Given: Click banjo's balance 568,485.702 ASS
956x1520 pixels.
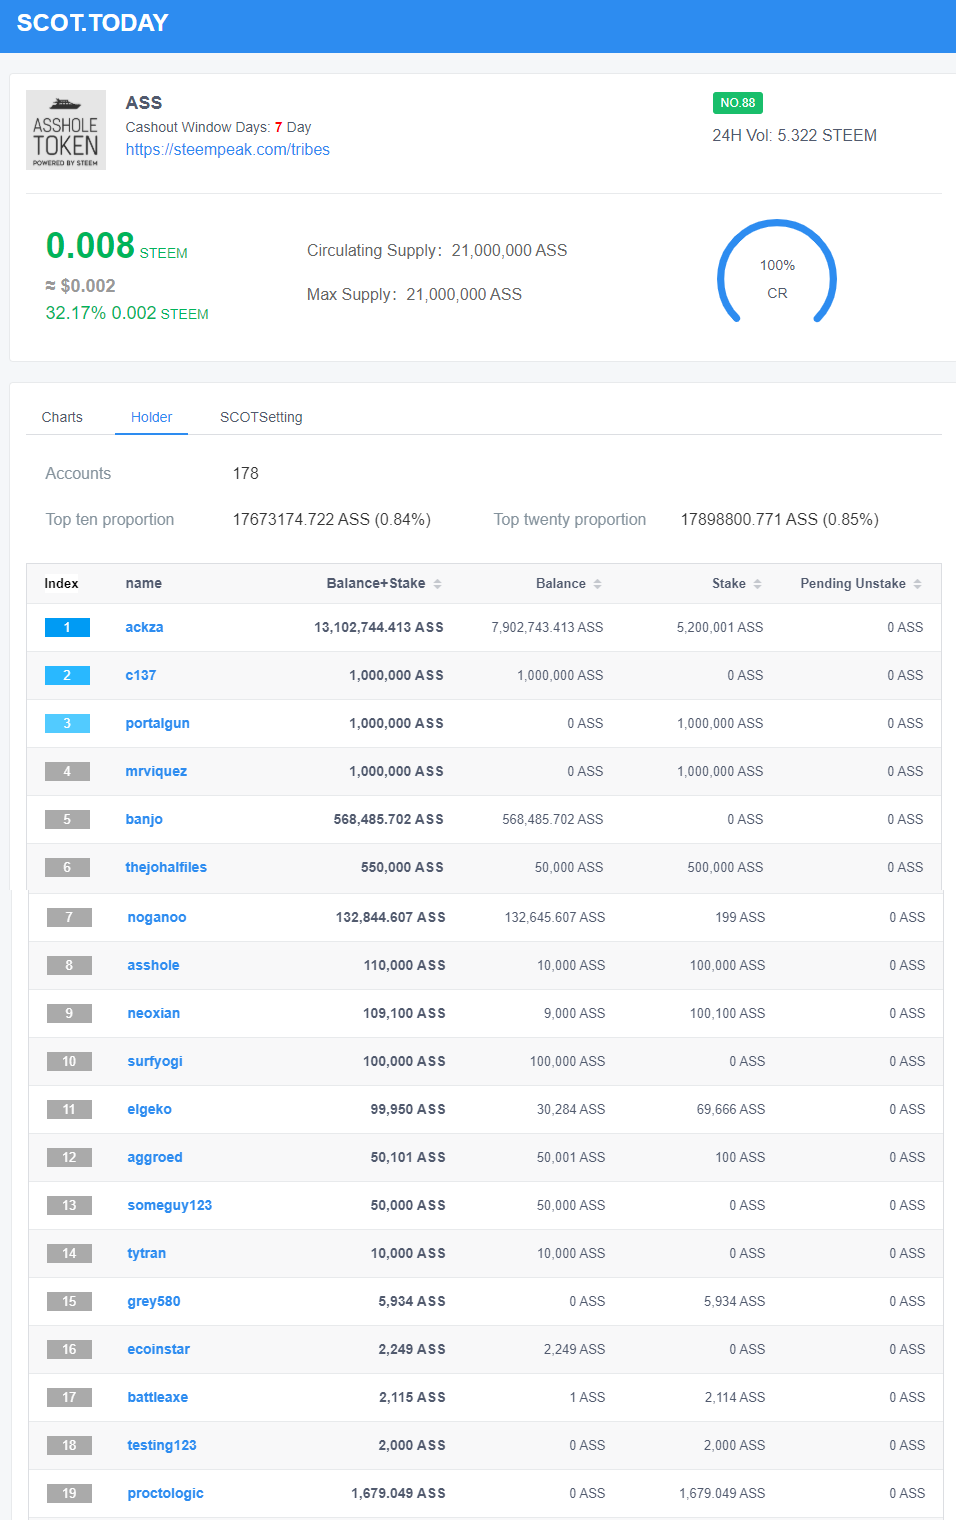Looking at the screenshot, I should (x=553, y=819).
